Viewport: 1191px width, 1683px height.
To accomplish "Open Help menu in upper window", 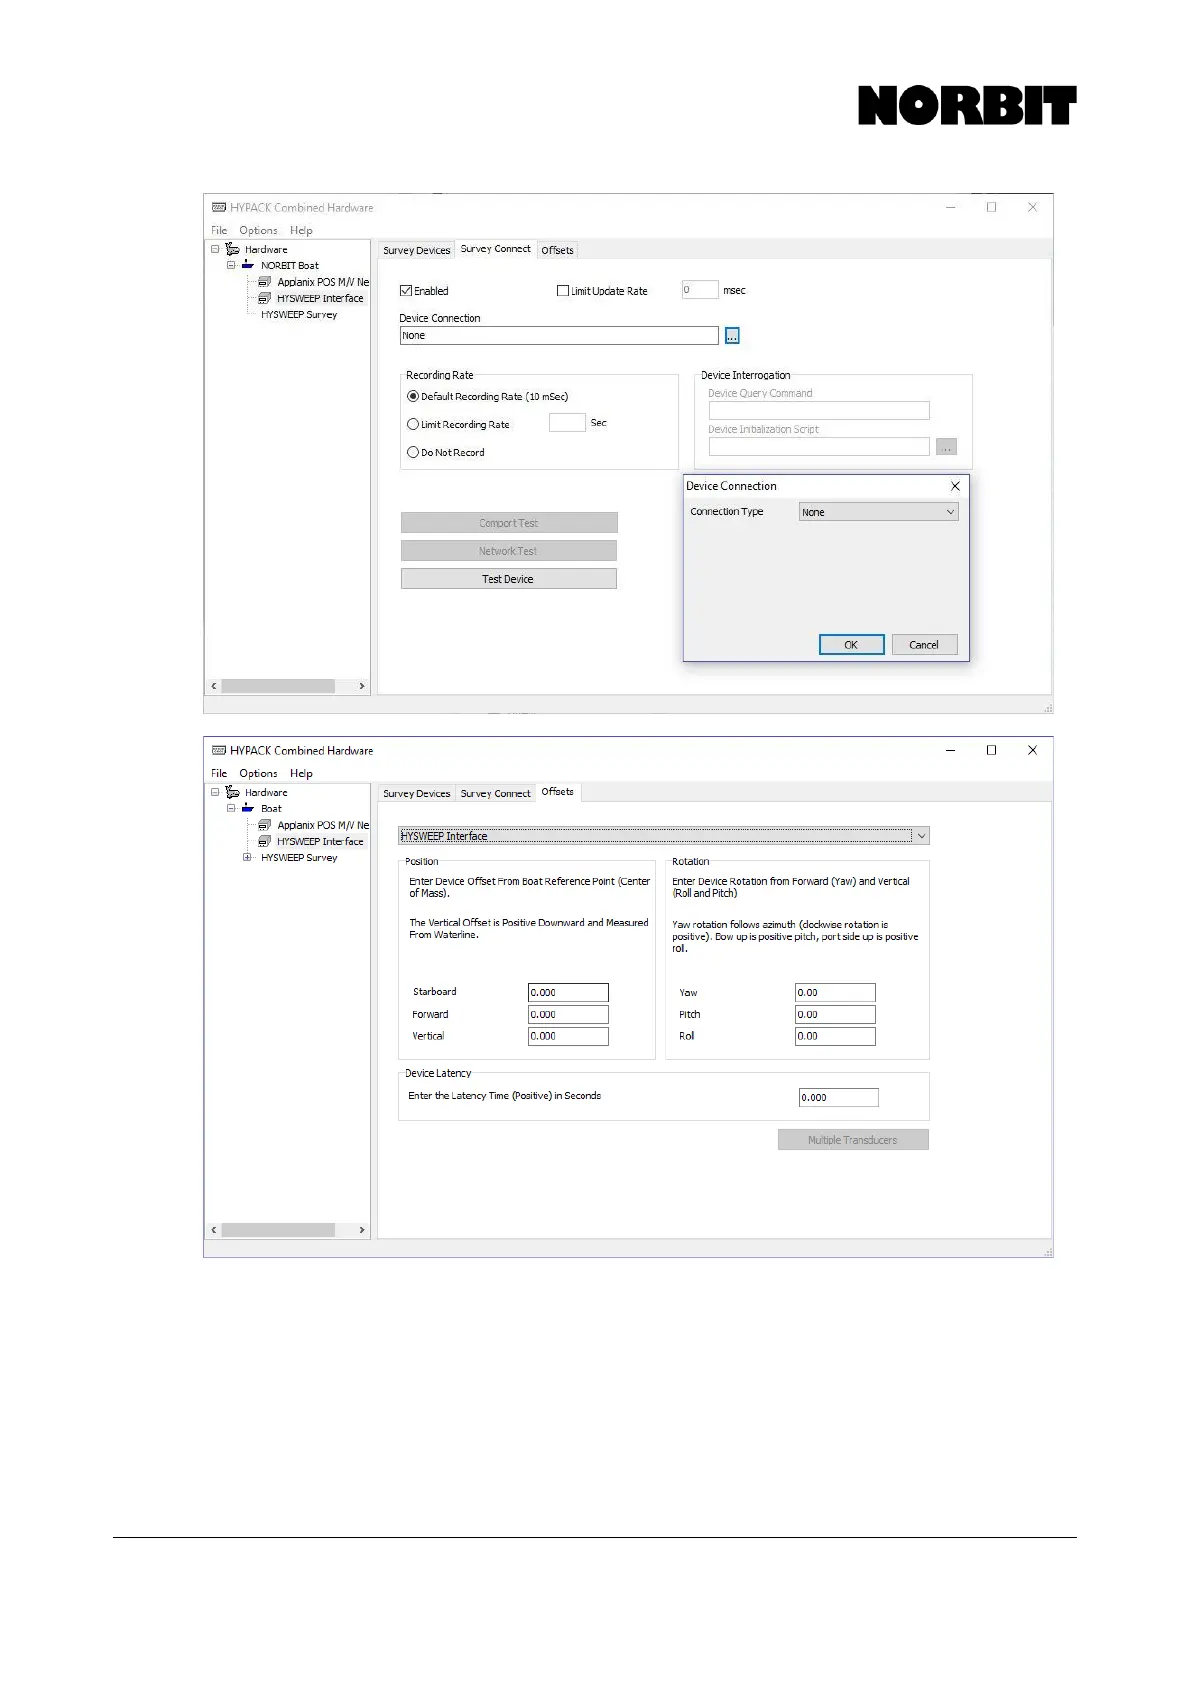I will pyautogui.click(x=301, y=230).
